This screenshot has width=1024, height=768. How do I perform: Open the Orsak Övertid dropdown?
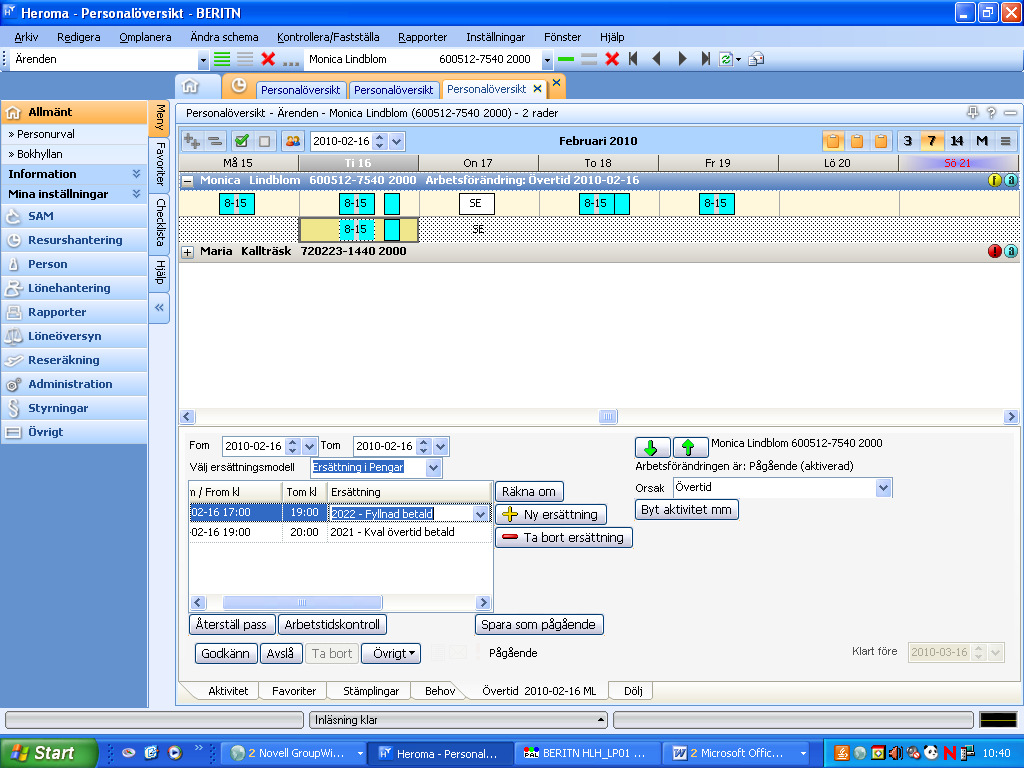[x=883, y=488]
